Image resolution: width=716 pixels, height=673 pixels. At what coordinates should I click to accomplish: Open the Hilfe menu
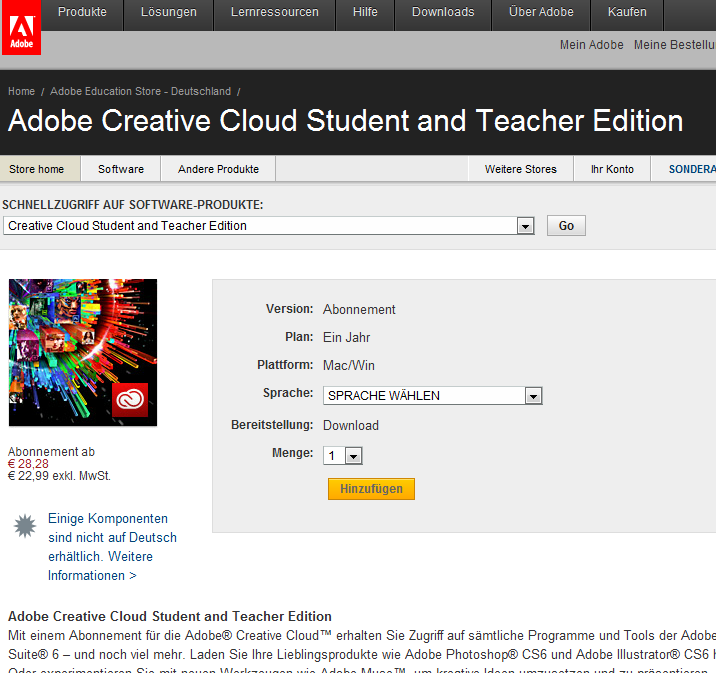pyautogui.click(x=365, y=12)
